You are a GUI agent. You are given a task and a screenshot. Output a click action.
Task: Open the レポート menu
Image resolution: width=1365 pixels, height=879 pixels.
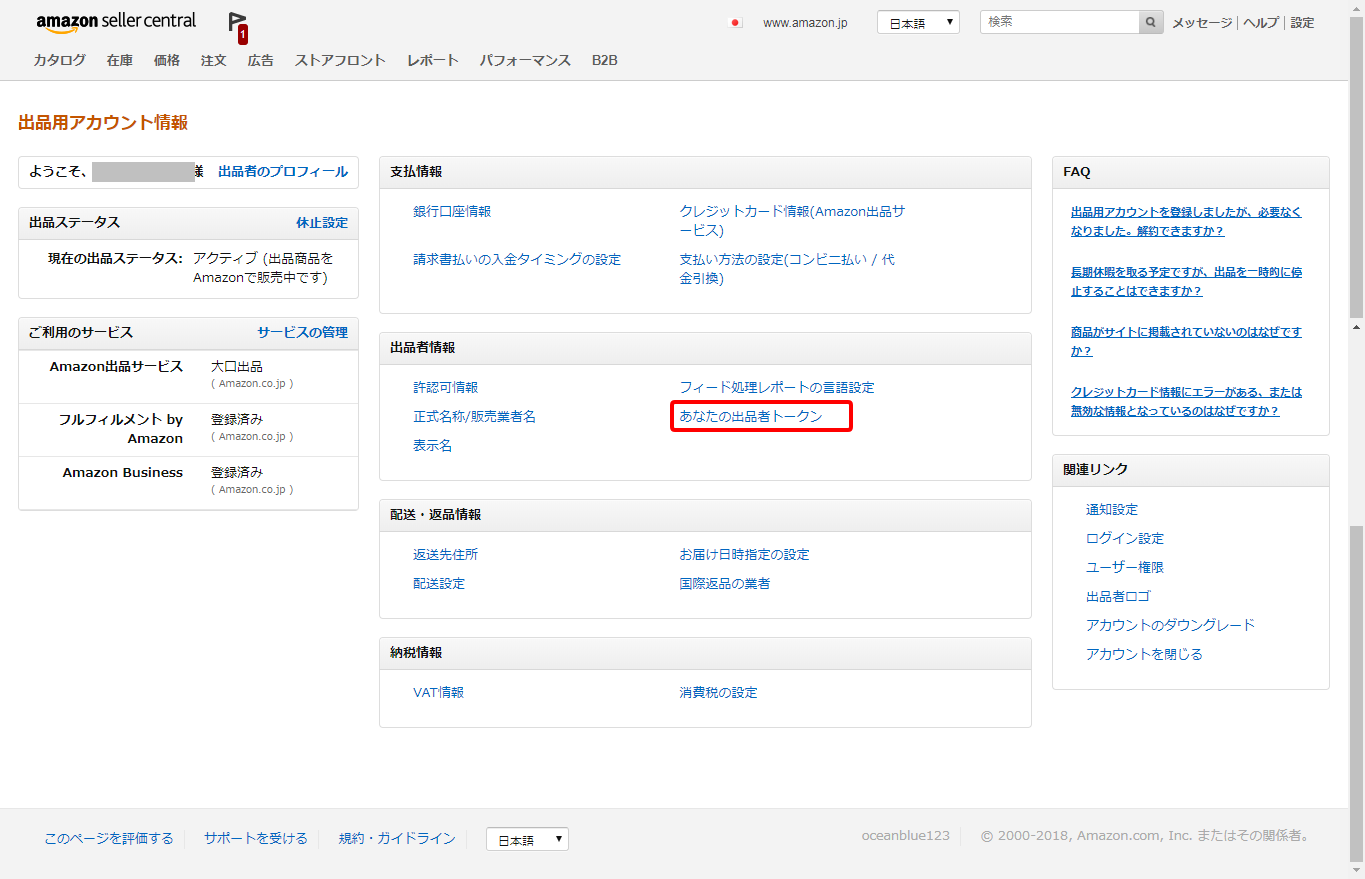(x=433, y=60)
